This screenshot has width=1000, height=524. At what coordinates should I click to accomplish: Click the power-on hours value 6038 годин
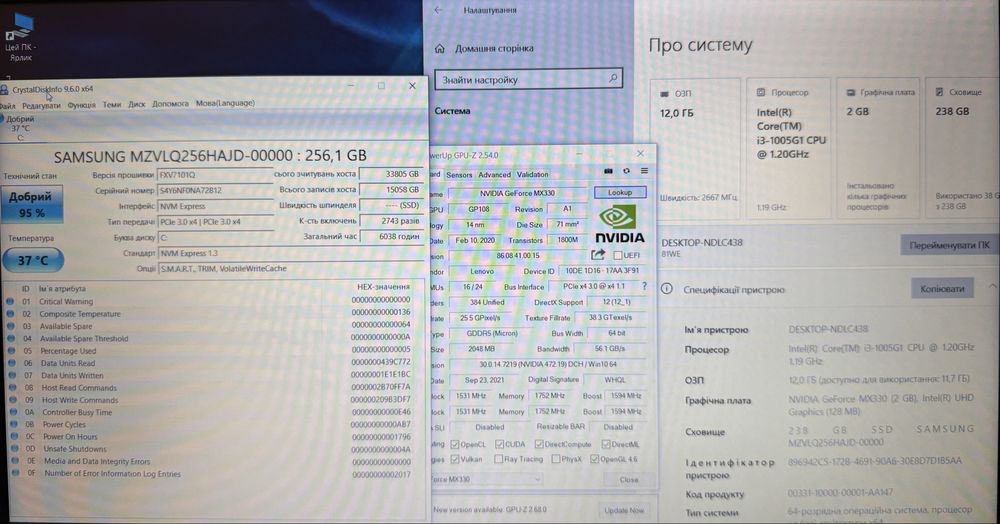click(x=390, y=236)
